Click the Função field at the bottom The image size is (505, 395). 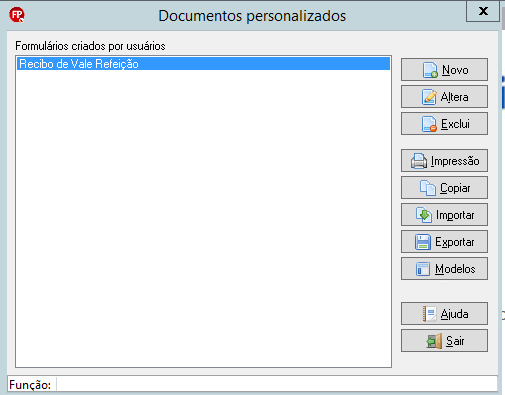[x=277, y=385]
